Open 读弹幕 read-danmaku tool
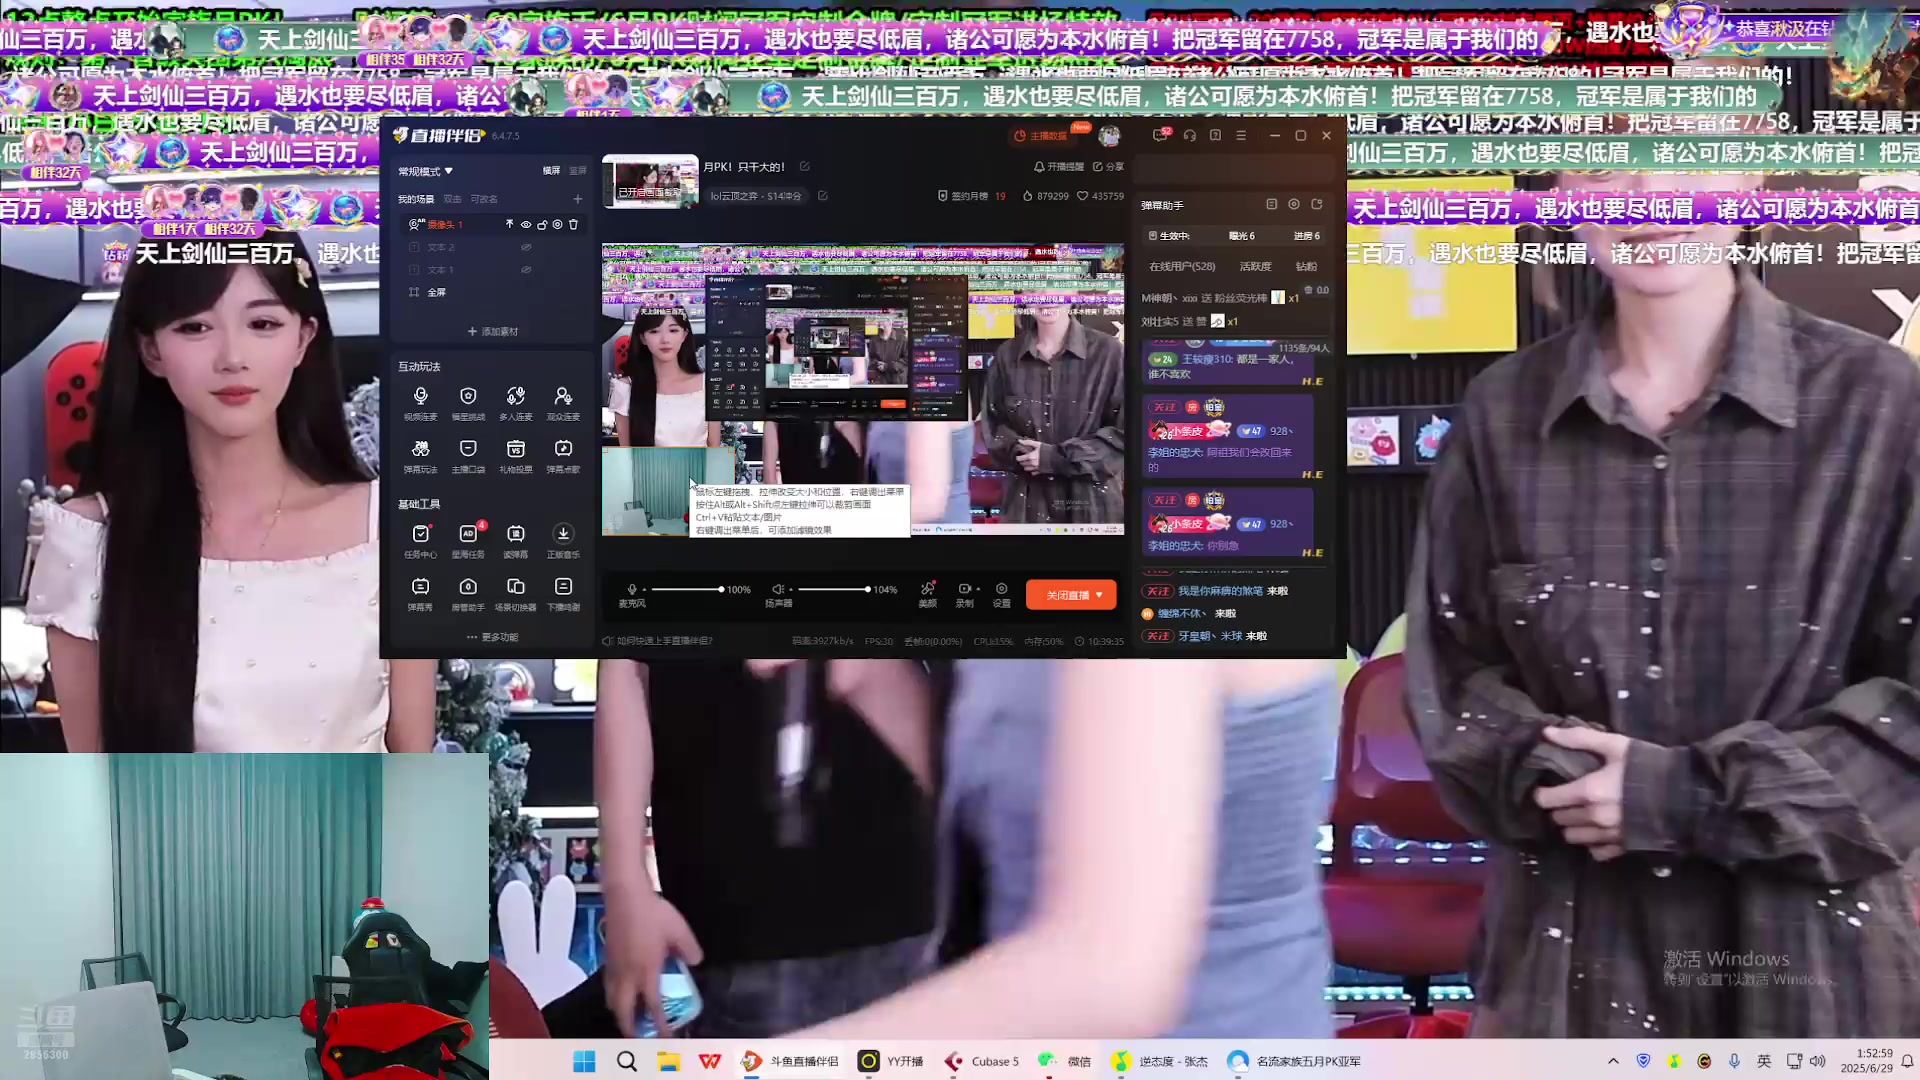Viewport: 1920px width, 1080px height. 516,541
